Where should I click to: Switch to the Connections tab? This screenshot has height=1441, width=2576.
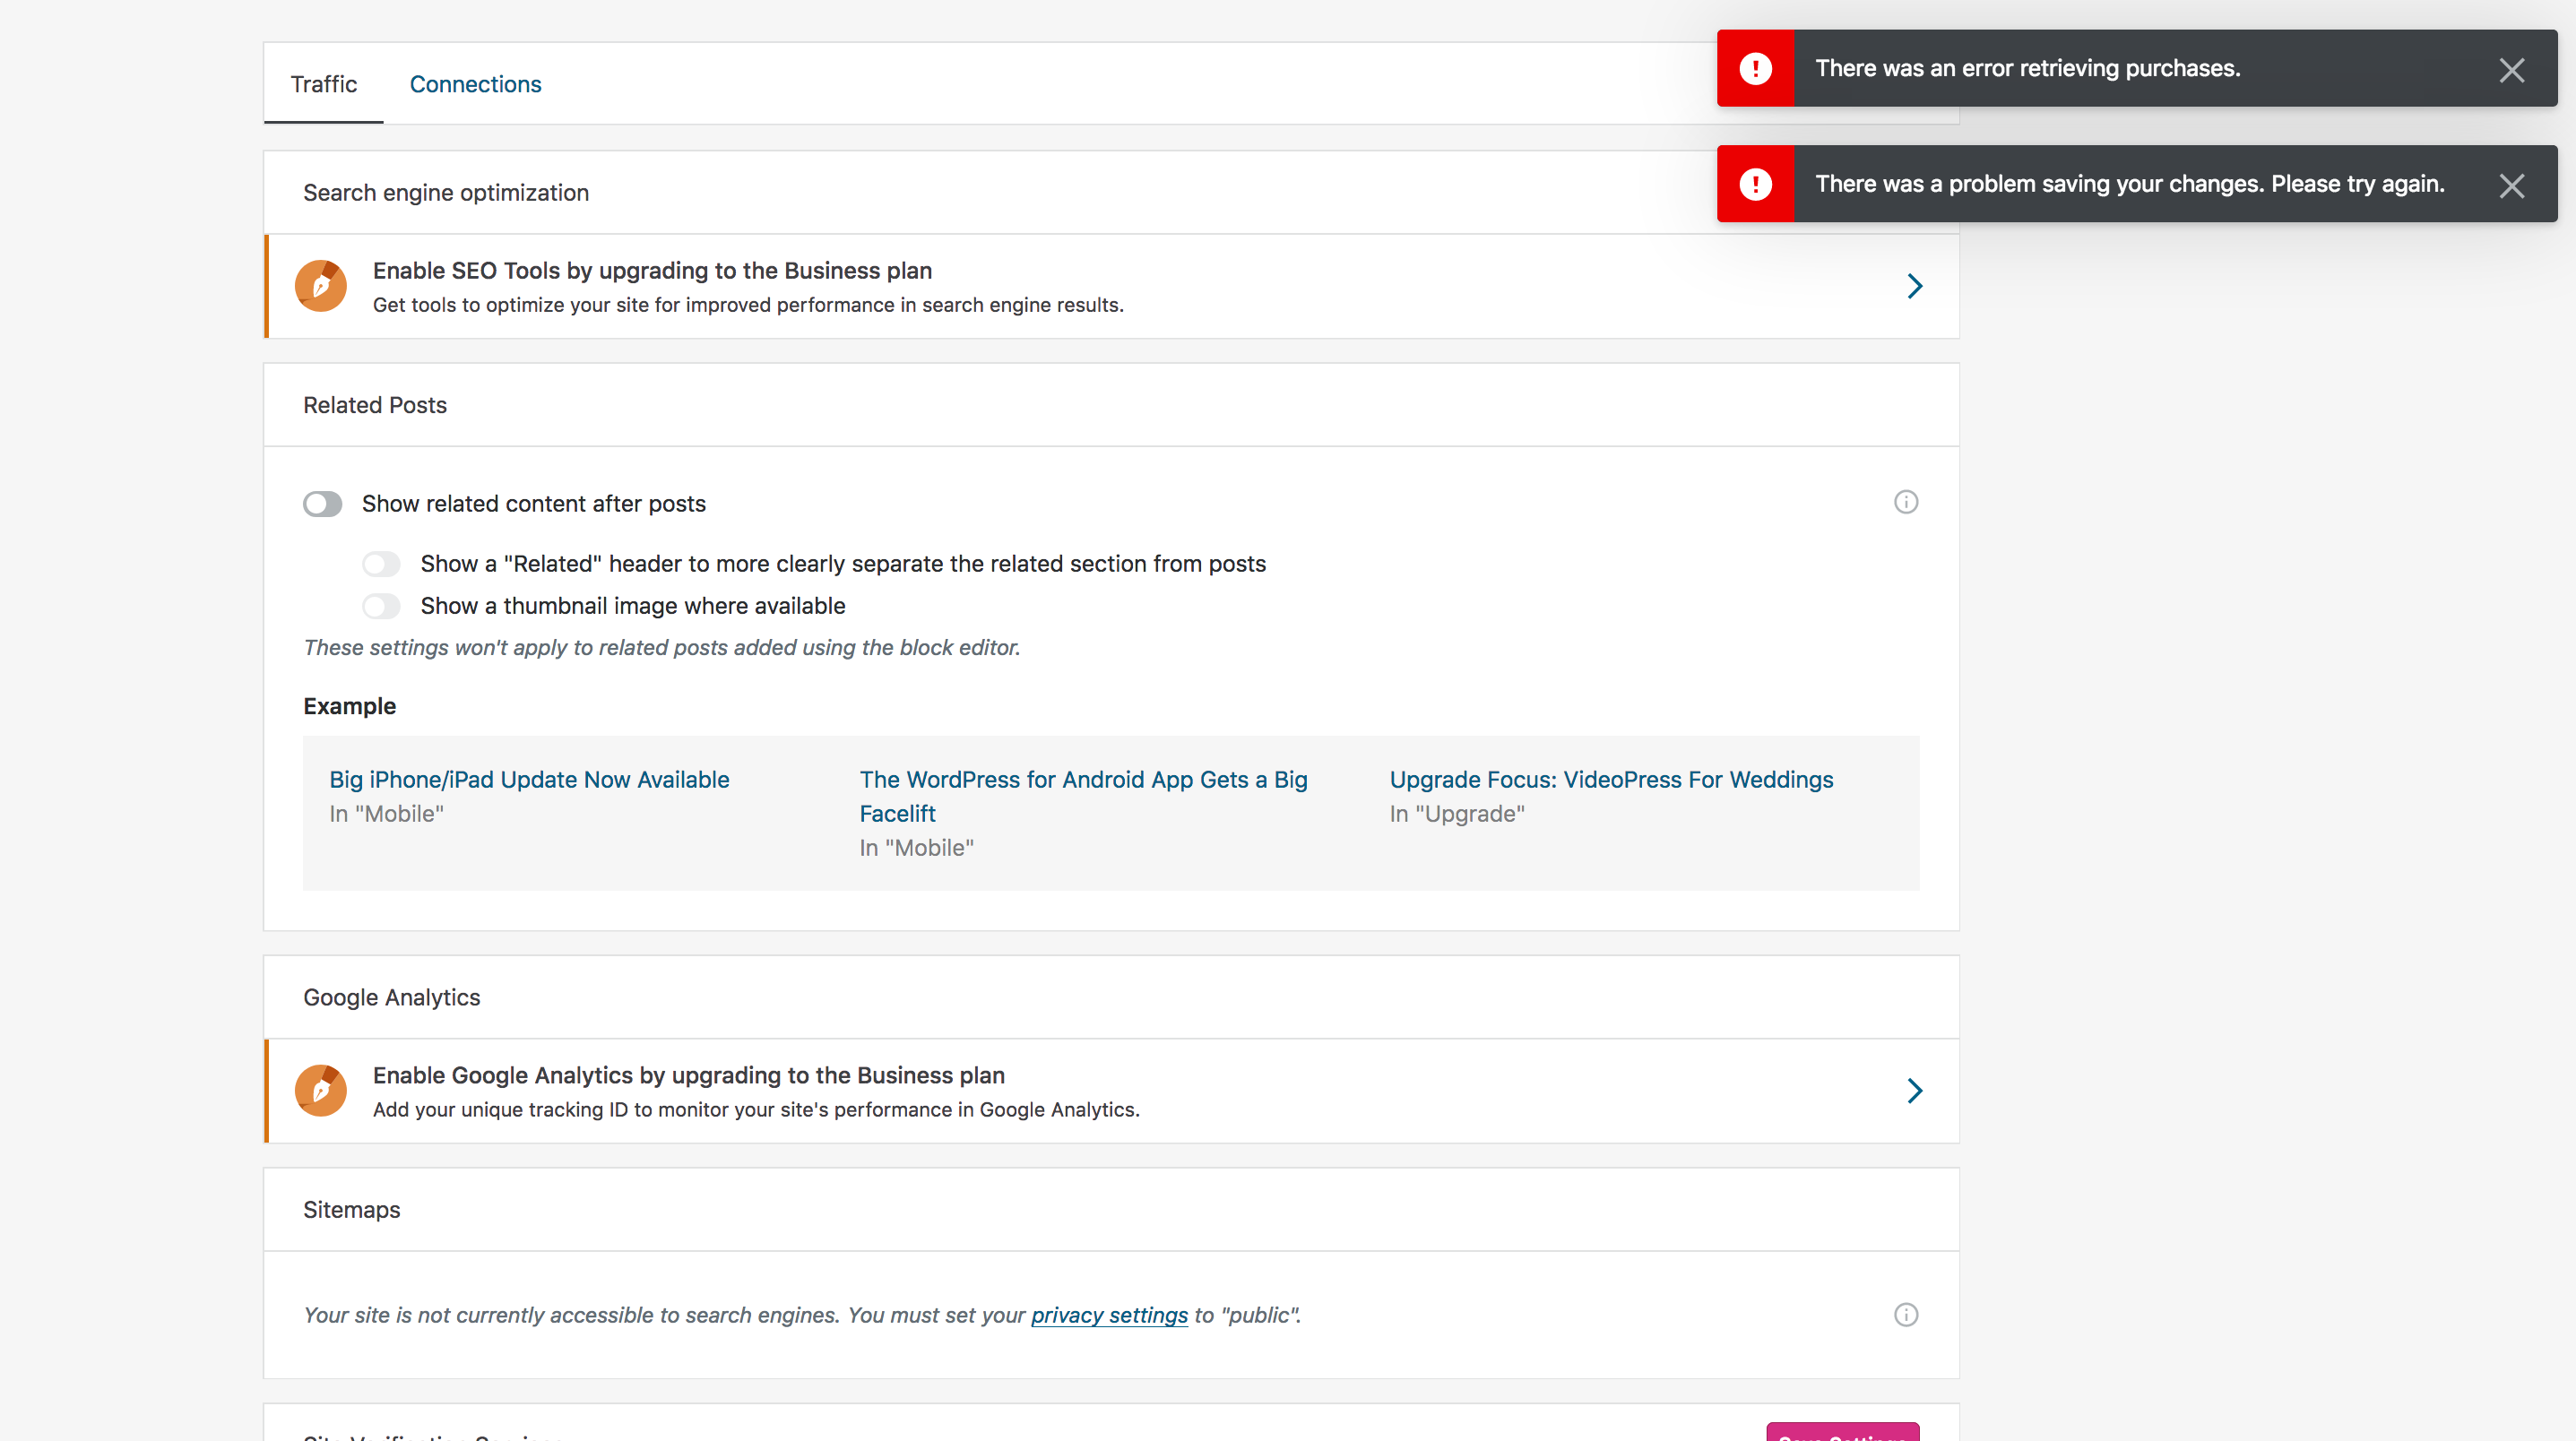475,84
